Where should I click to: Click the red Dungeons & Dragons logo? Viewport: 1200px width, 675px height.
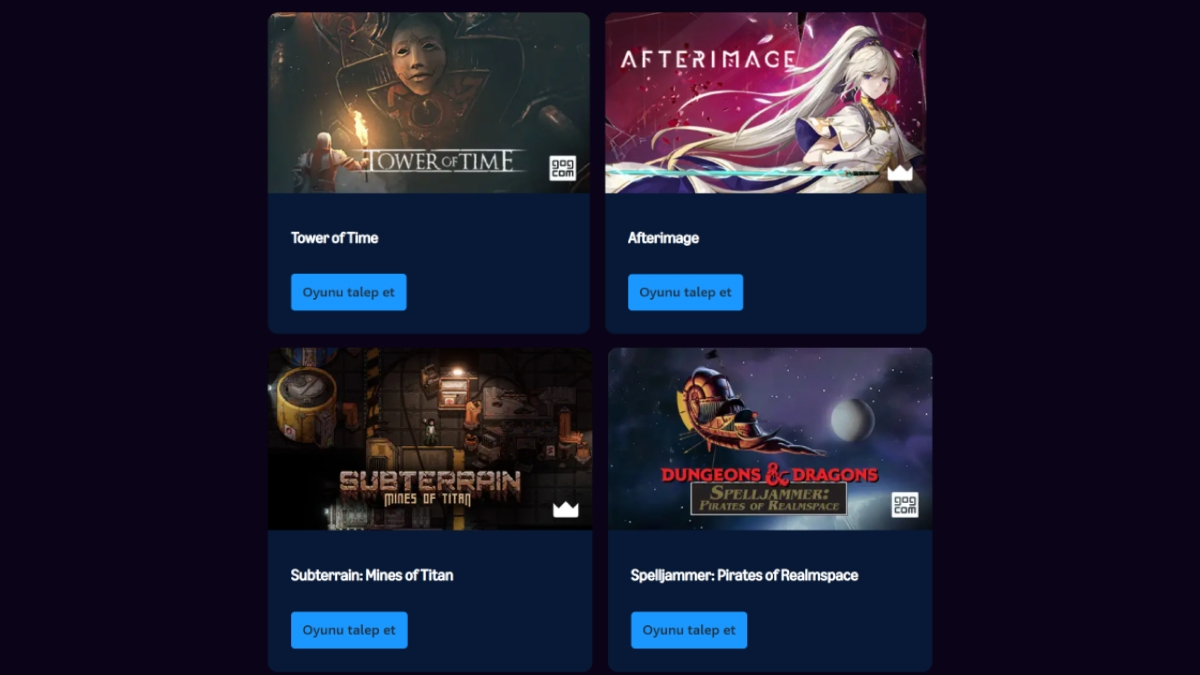[x=769, y=474]
